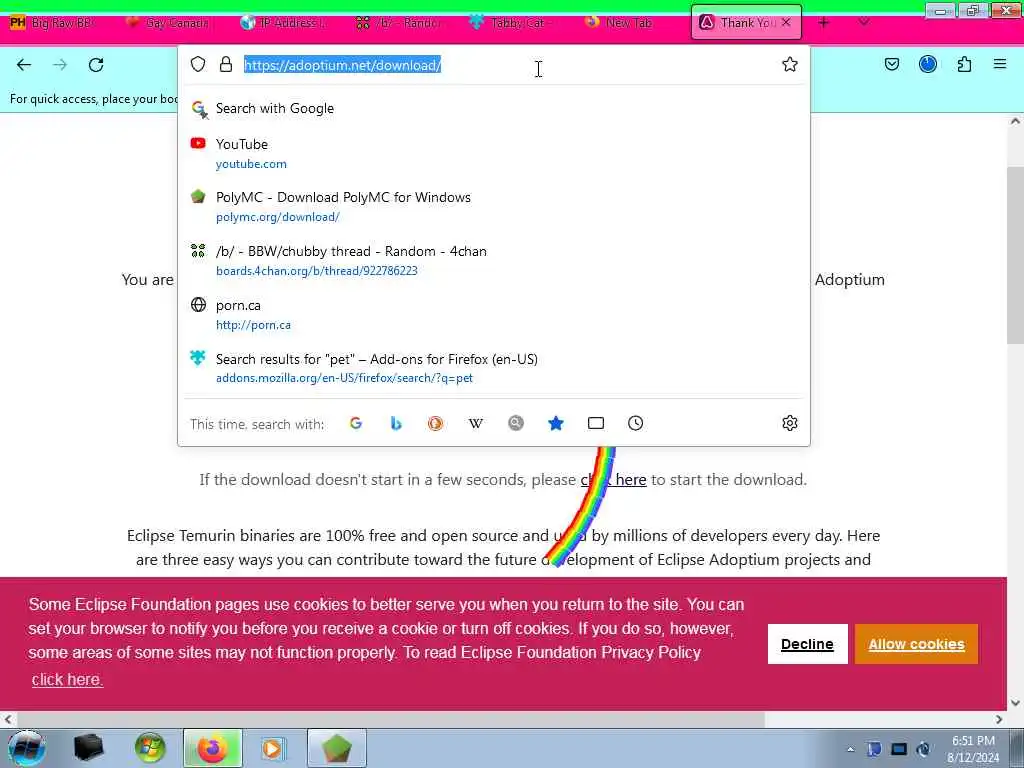
Task: Click the vertical page scrollbar thumb
Action: coord(1015,255)
